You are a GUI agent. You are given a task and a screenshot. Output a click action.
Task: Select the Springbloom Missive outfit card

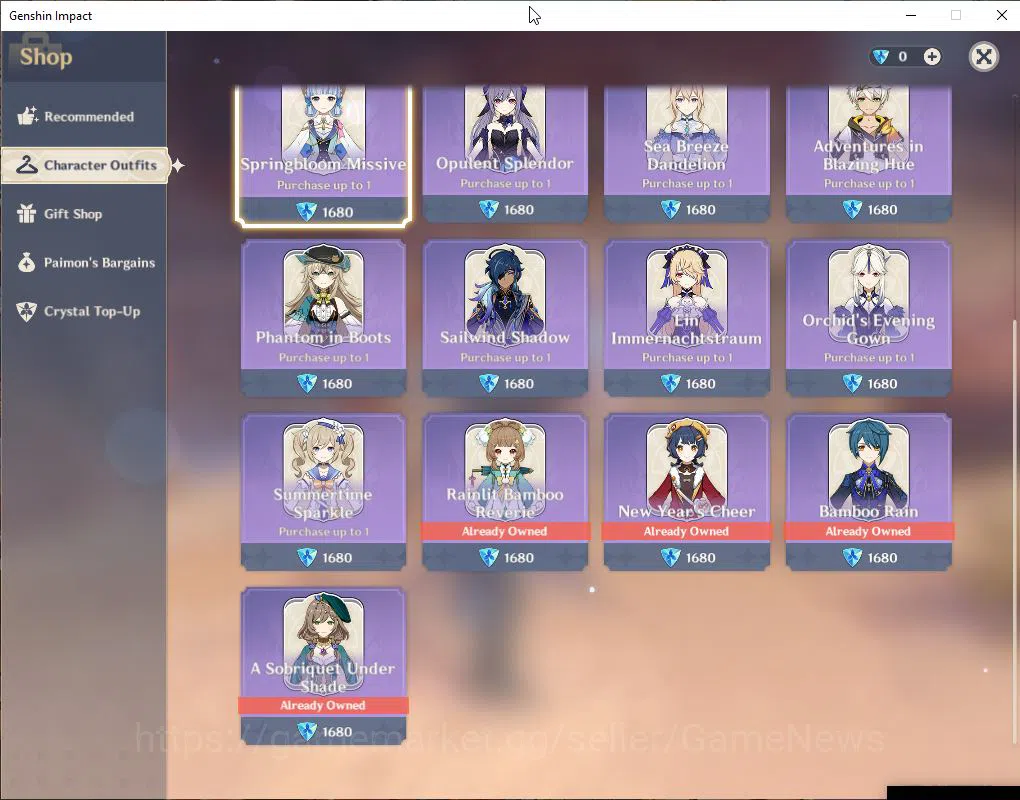[x=323, y=155]
